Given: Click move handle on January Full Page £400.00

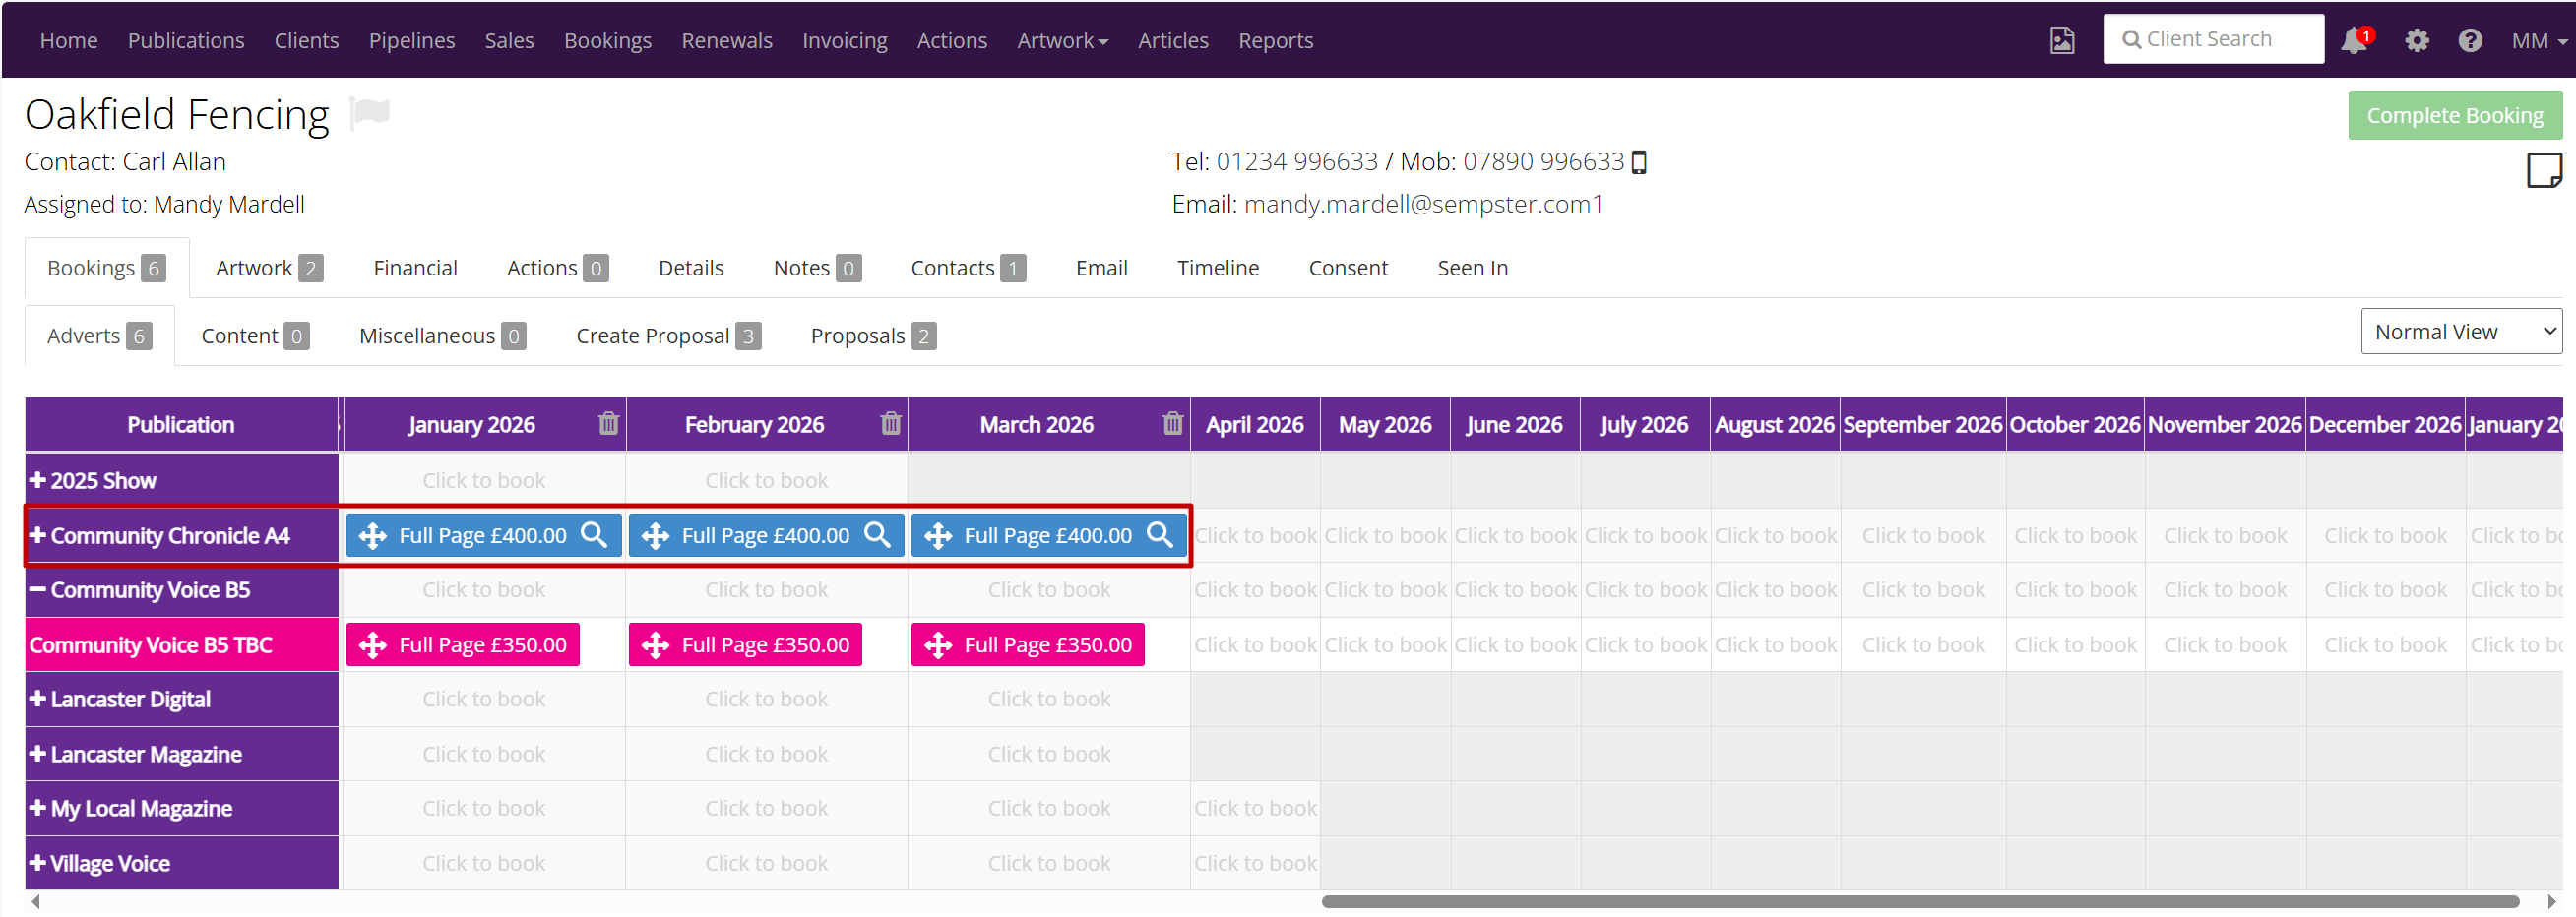Looking at the screenshot, I should tap(373, 536).
